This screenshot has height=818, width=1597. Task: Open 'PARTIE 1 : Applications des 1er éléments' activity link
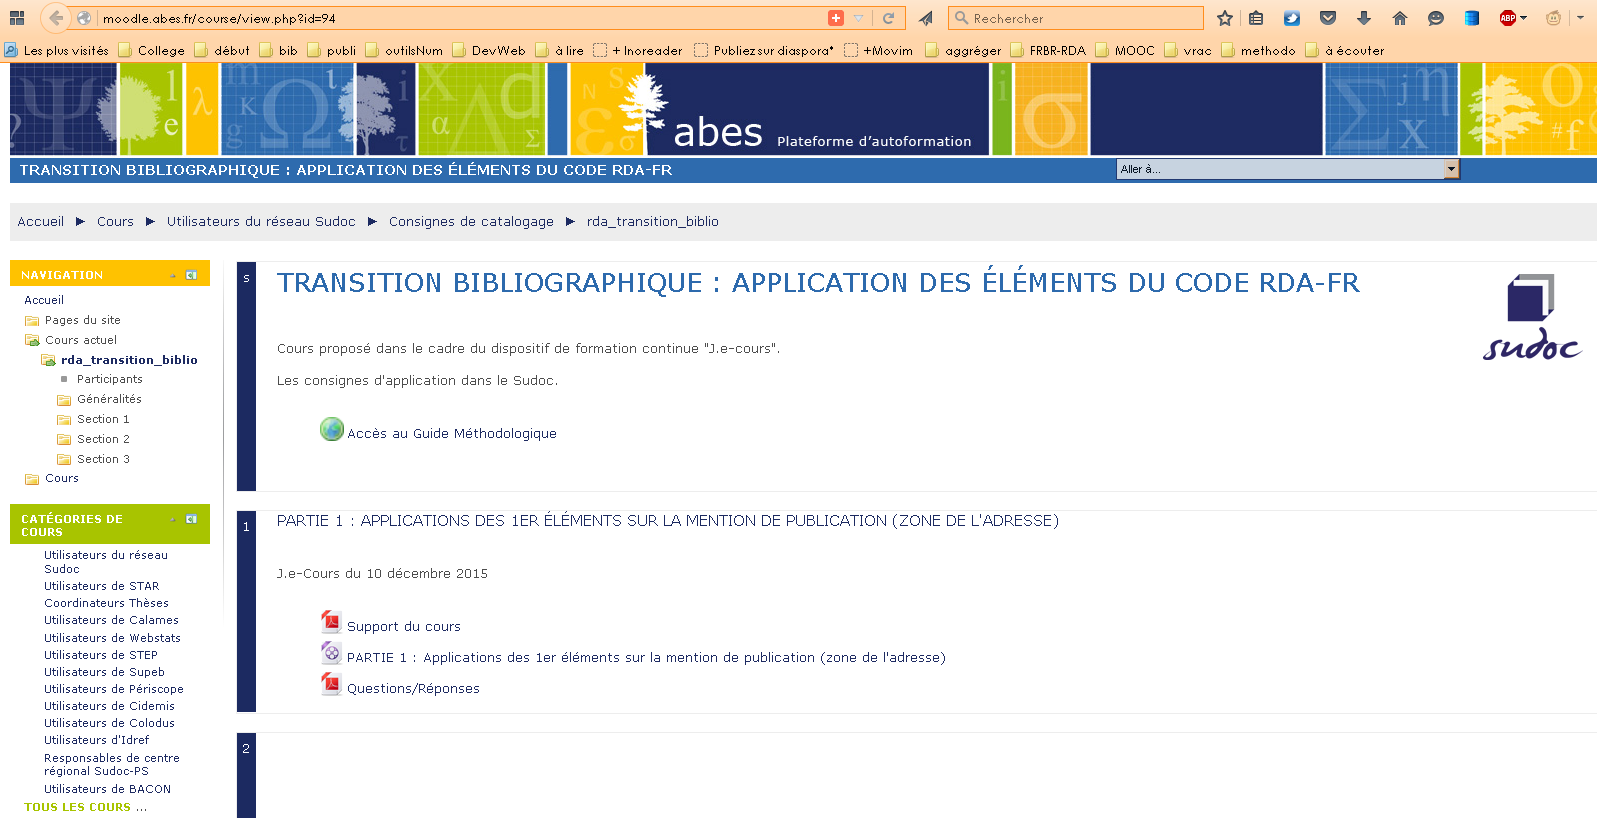(646, 657)
